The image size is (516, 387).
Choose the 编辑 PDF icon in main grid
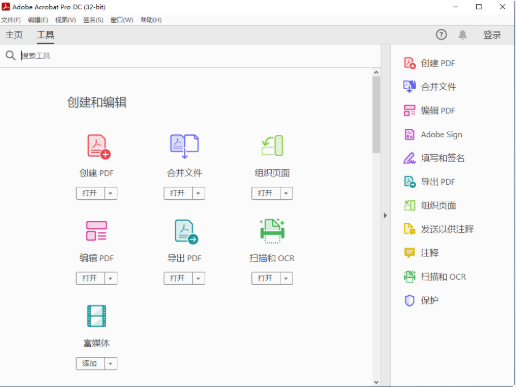pos(96,231)
